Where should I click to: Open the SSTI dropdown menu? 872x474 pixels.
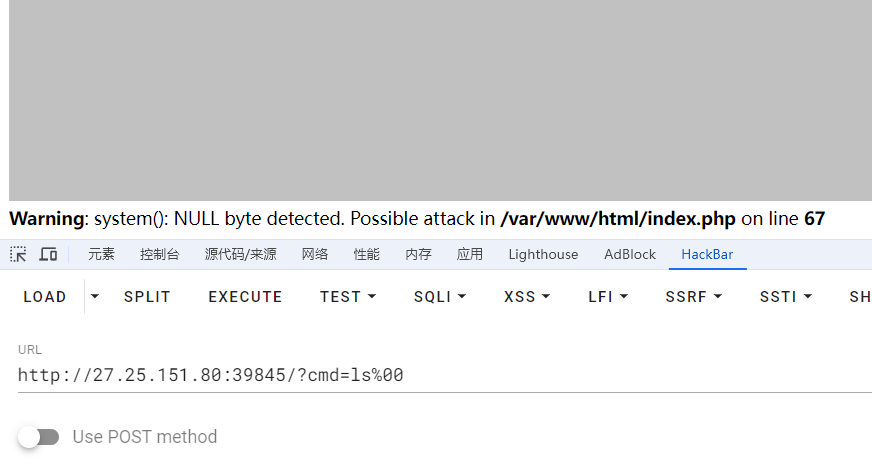(785, 297)
